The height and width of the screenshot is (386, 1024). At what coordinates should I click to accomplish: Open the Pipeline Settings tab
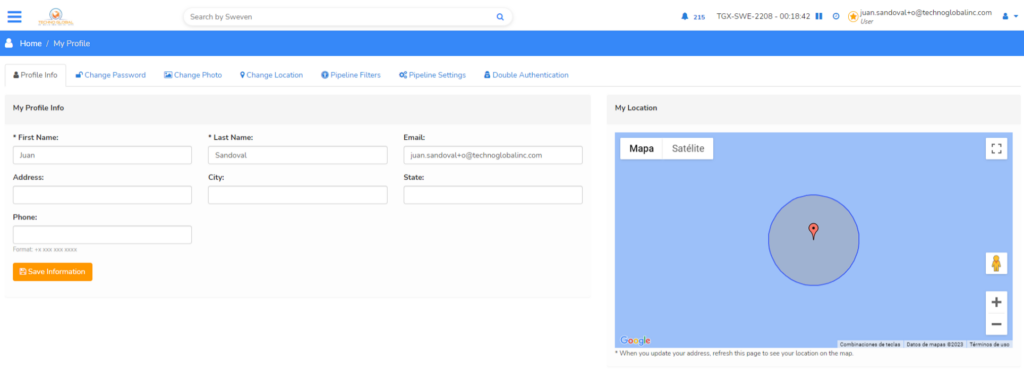(432, 75)
